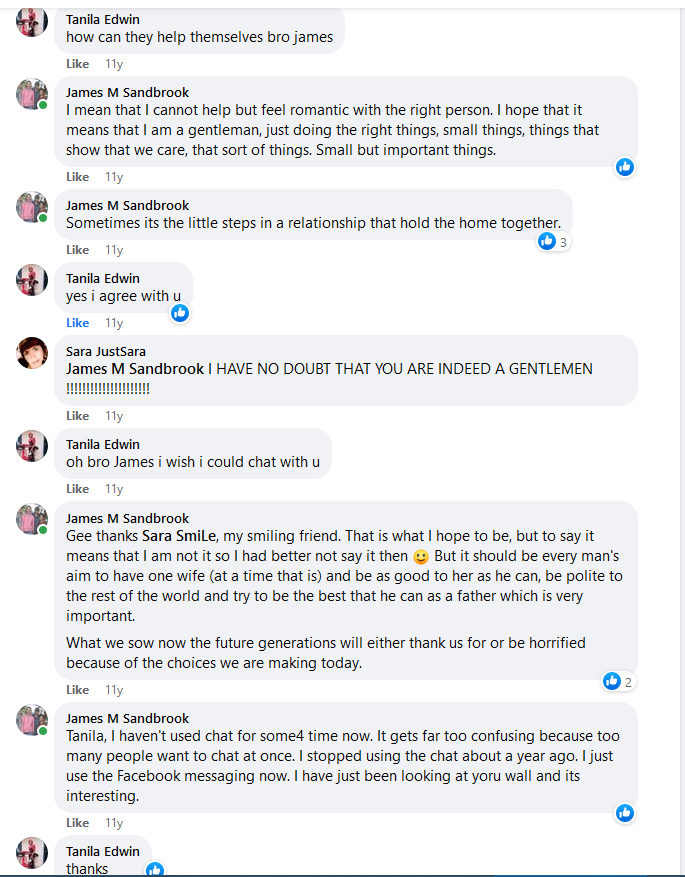
Task: Like the "little steps in a relationship" comment
Action: pos(77,250)
